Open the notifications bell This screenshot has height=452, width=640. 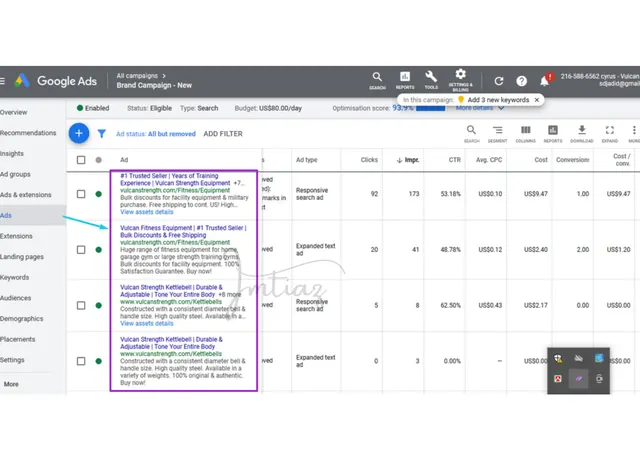tap(545, 80)
